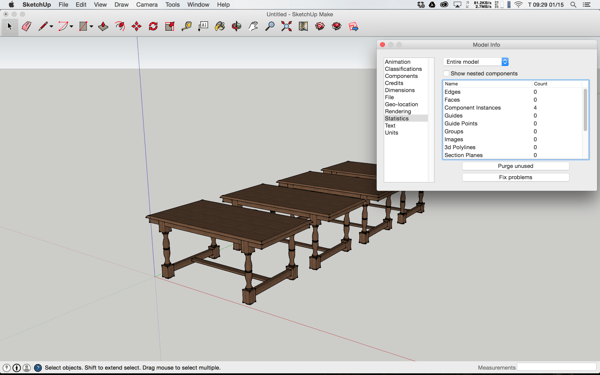Open the Apple menu
600x375 pixels.
pyautogui.click(x=11, y=5)
